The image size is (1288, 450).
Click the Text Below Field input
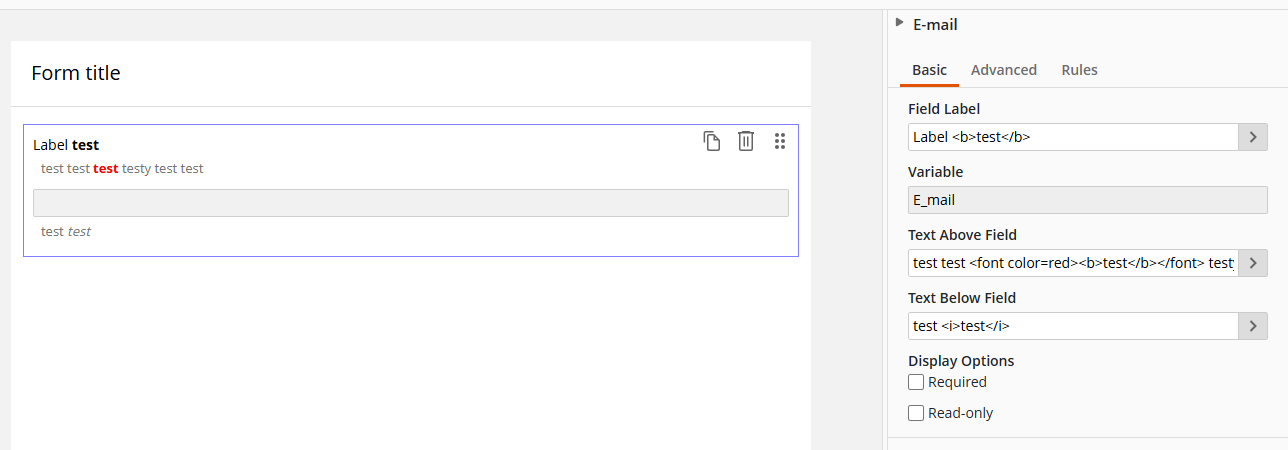point(1073,326)
